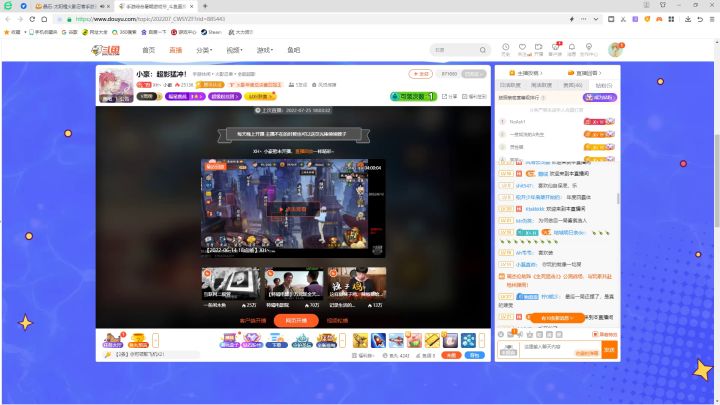Click the orange 发送 send button
The width and height of the screenshot is (720, 405).
[609, 350]
